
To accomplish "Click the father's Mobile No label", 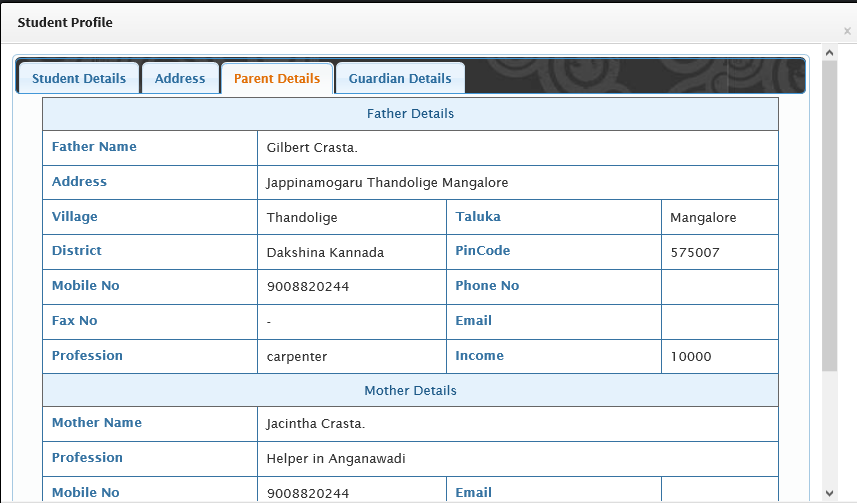I will [85, 285].
